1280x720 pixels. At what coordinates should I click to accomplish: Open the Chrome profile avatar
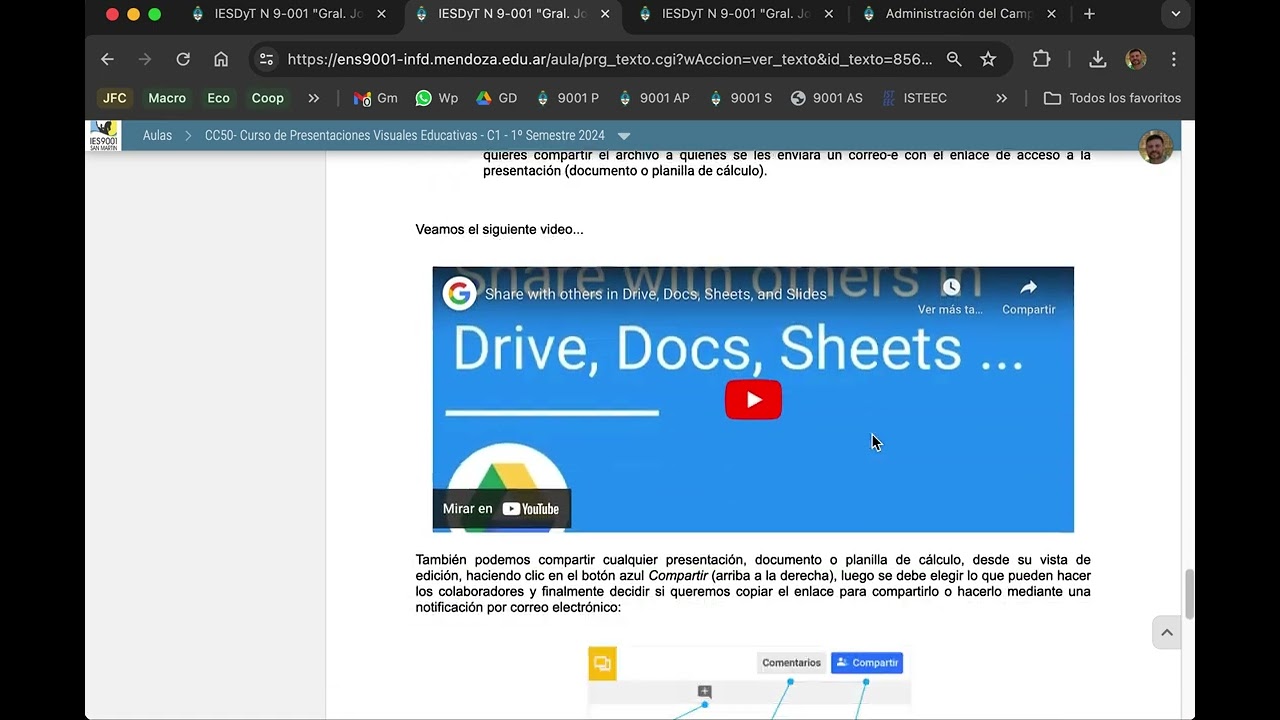[x=1136, y=59]
